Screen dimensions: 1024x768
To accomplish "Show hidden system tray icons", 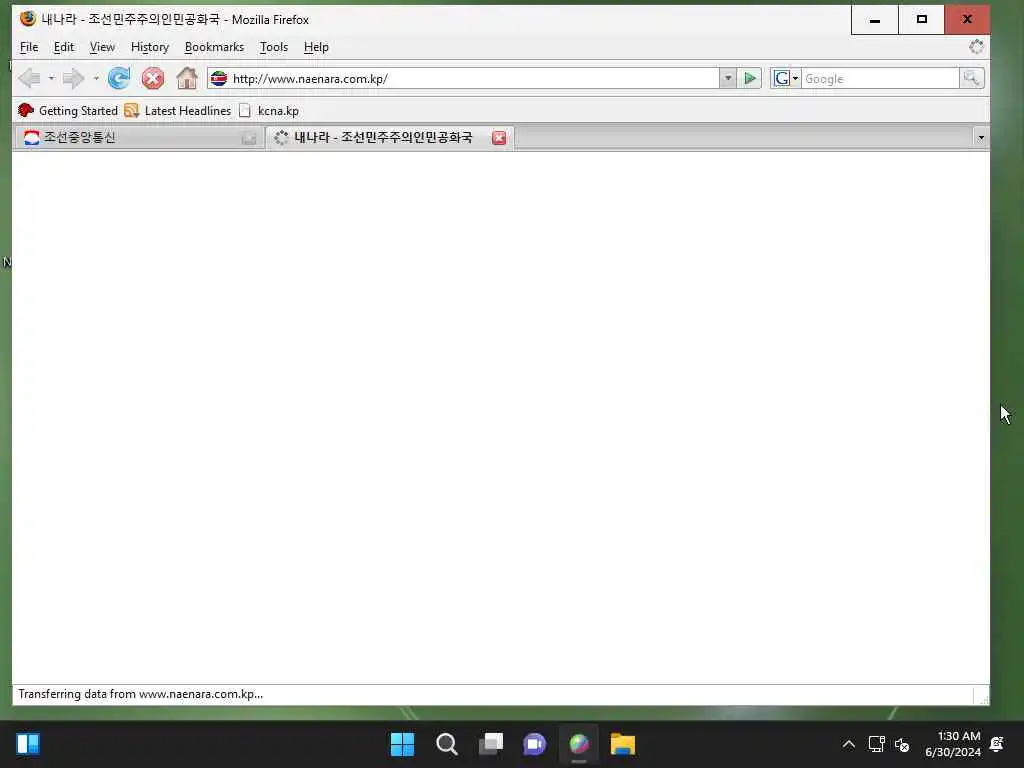I will coord(848,744).
